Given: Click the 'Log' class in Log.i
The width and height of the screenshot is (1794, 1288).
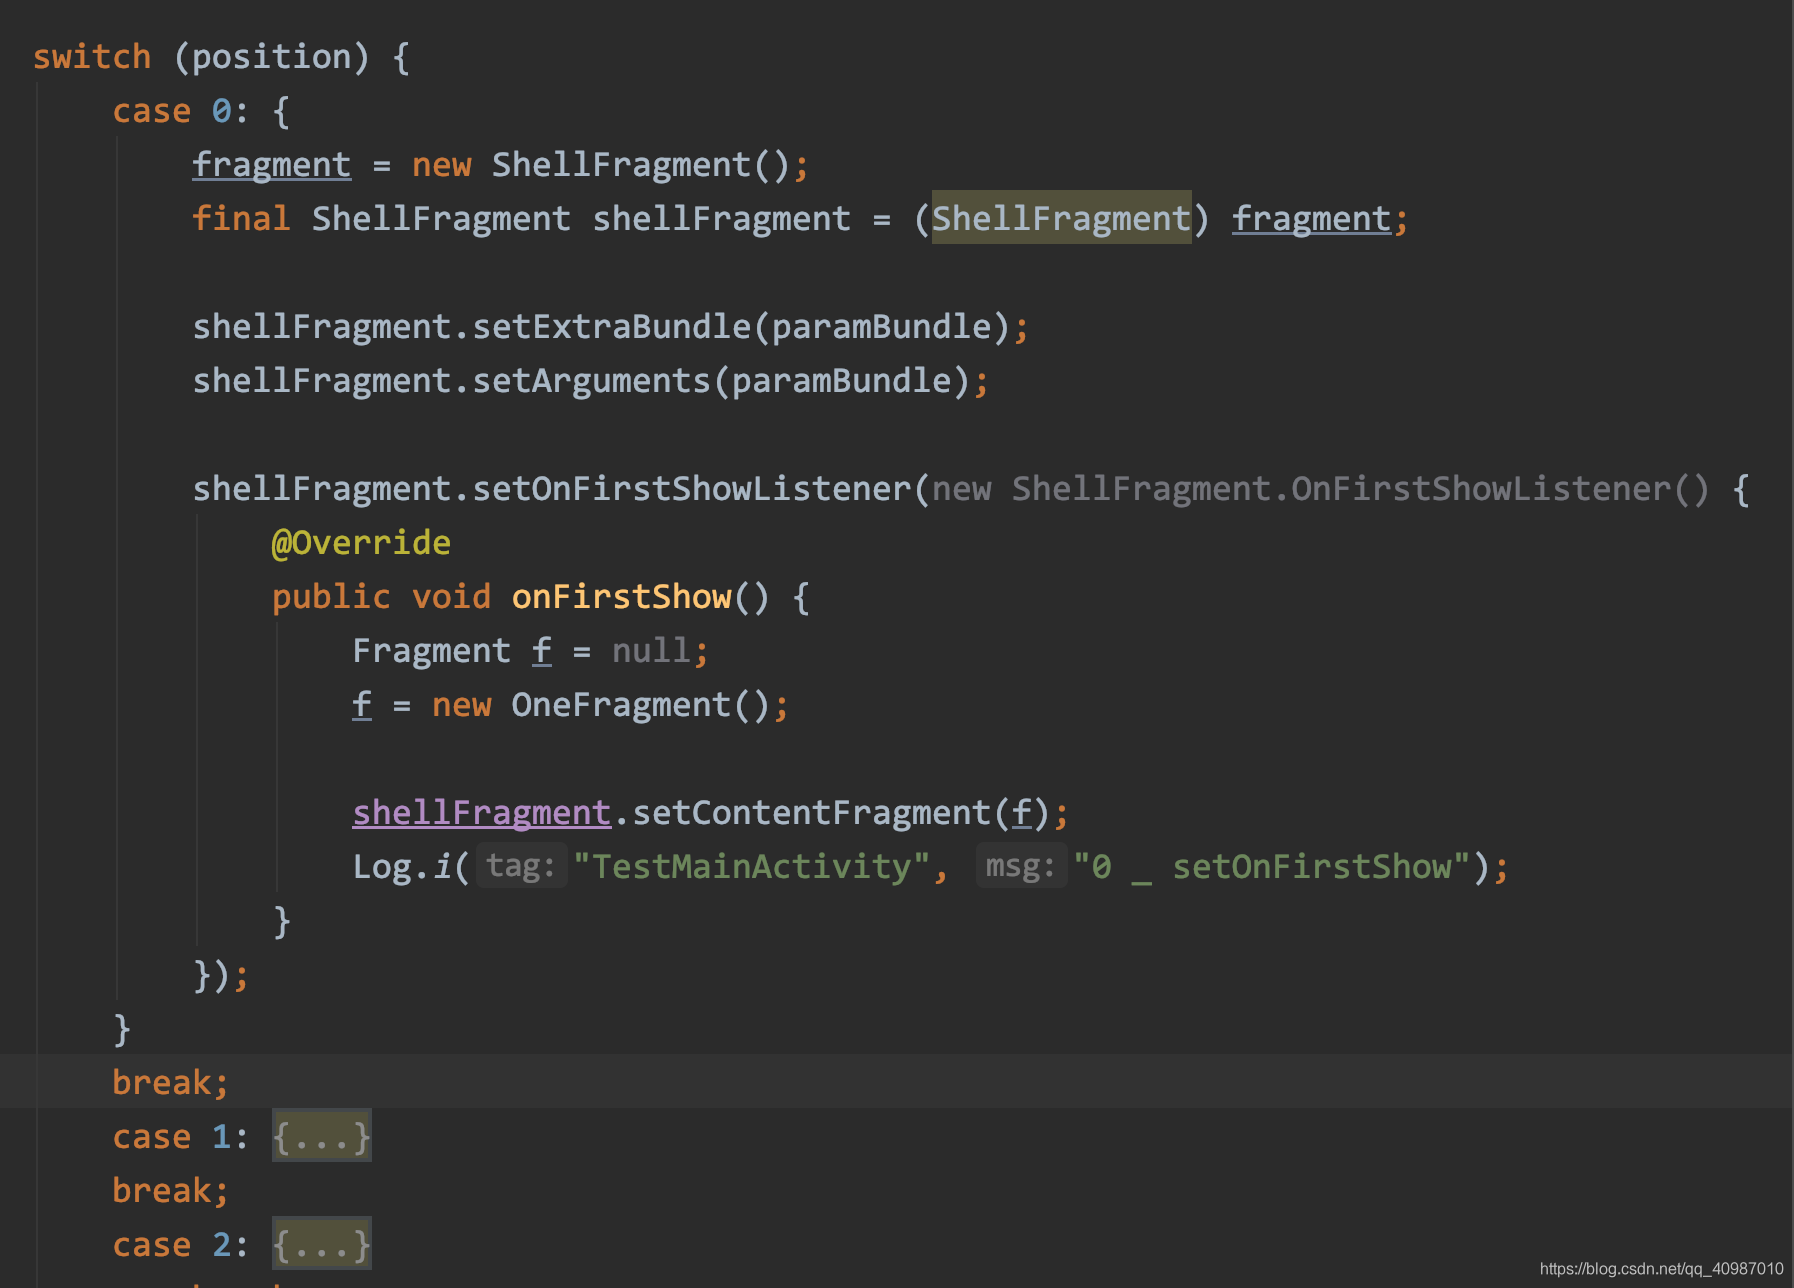Looking at the screenshot, I should tap(382, 866).
